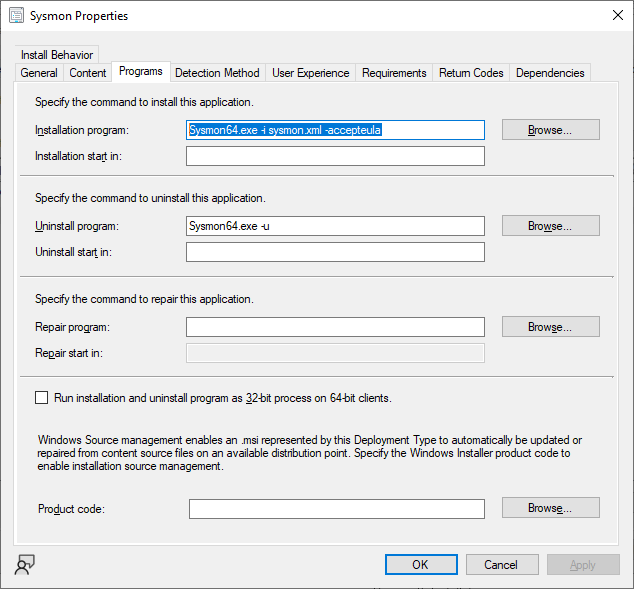Cancel the Sysmon Properties dialog
The height and width of the screenshot is (589, 634).
point(502,564)
